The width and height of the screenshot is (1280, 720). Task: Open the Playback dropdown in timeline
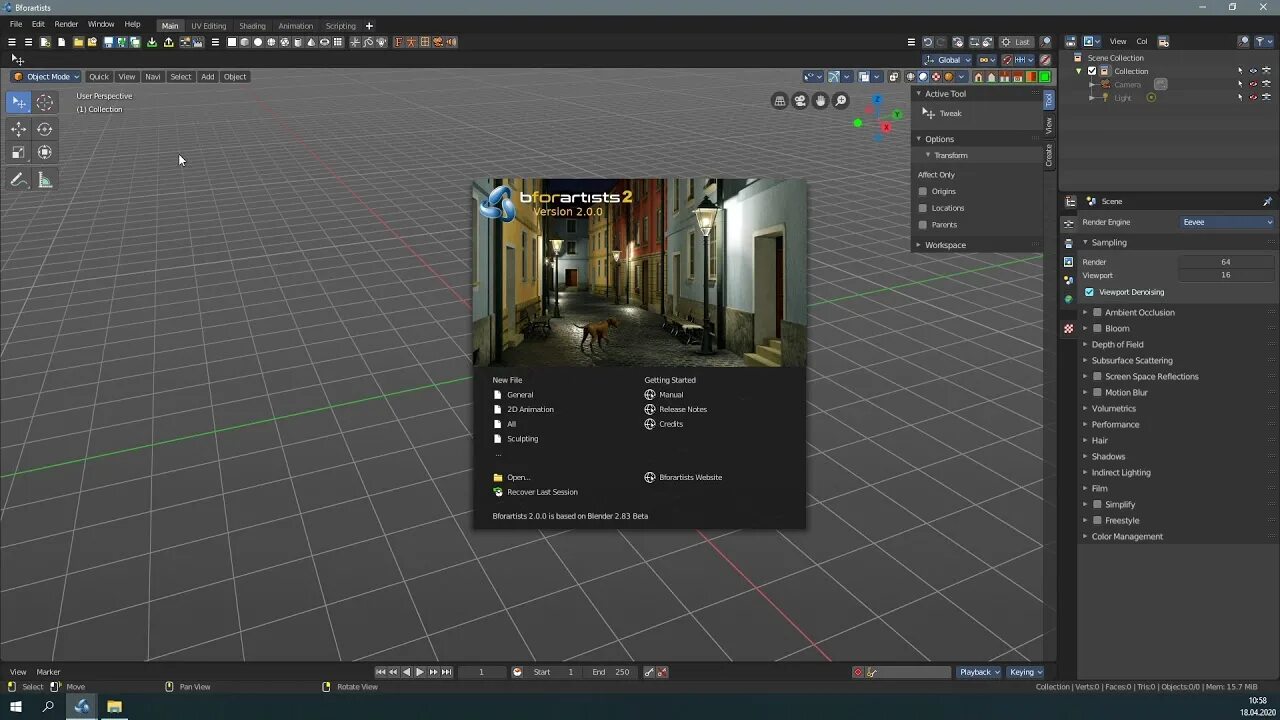coord(979,672)
